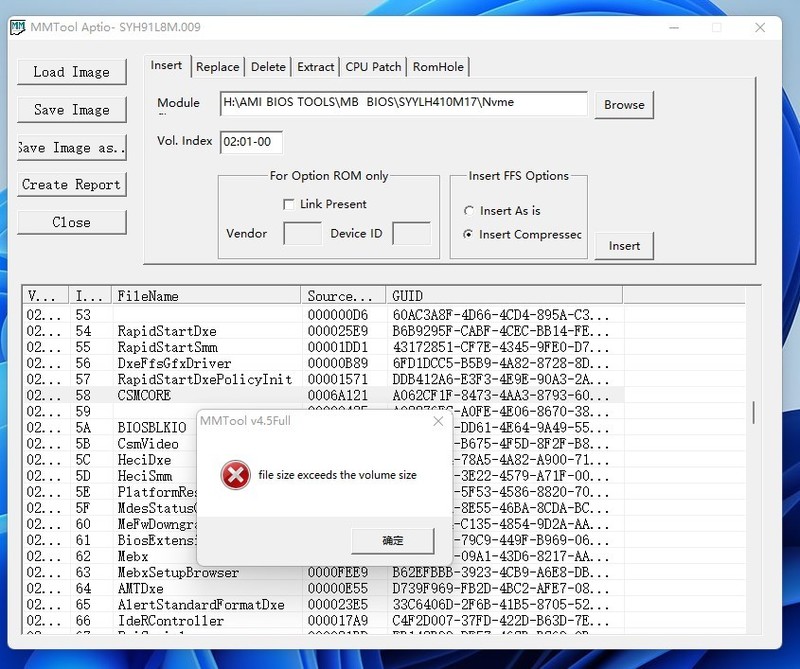Screen dimensions: 800x669
Task: Select the RapidStartSmm module row
Action: tap(323, 348)
